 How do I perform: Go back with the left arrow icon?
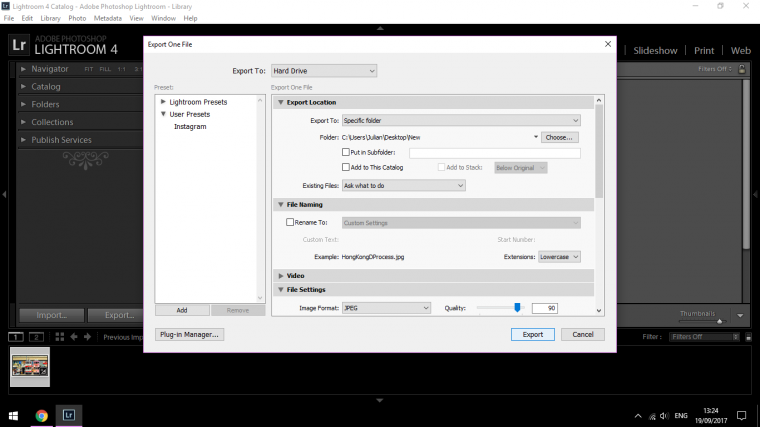[74, 337]
